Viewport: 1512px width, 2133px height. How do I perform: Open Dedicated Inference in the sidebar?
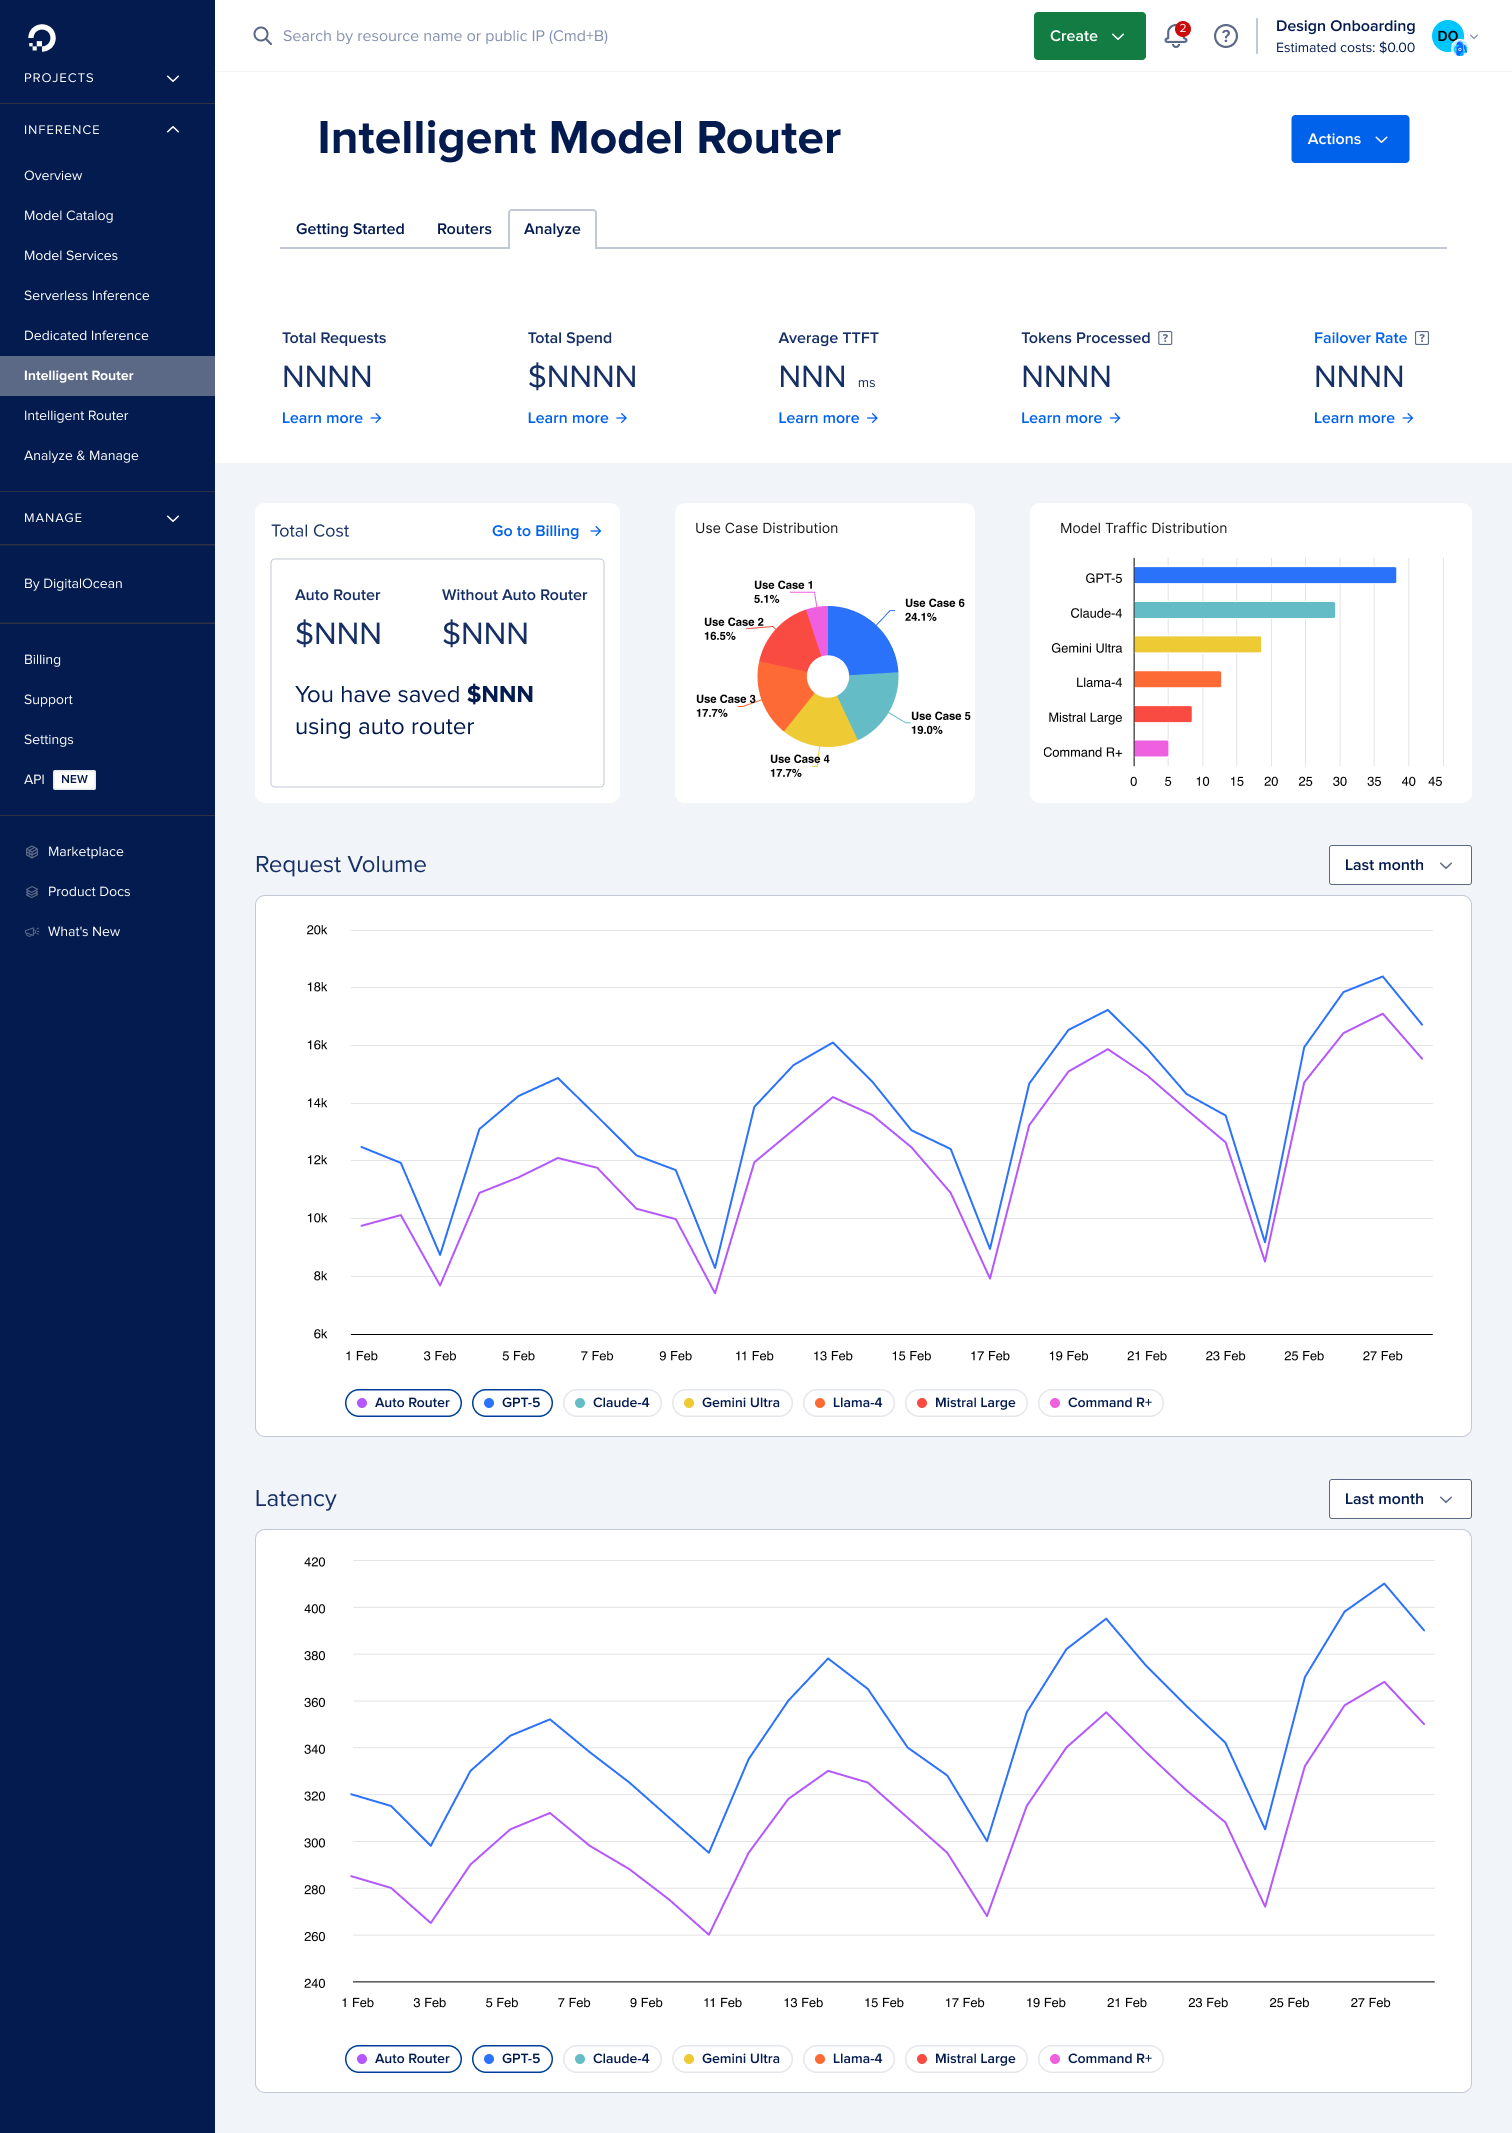[107, 336]
